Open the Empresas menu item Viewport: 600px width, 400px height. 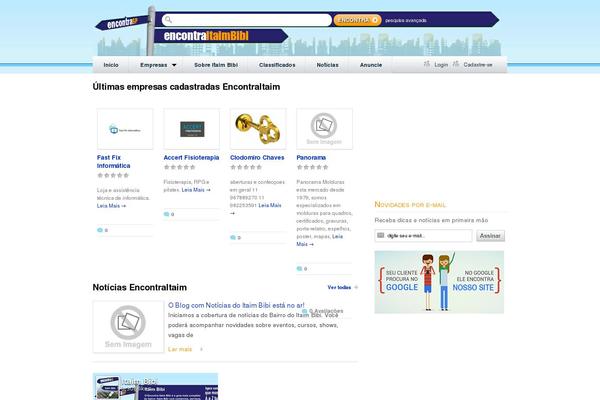153,65
